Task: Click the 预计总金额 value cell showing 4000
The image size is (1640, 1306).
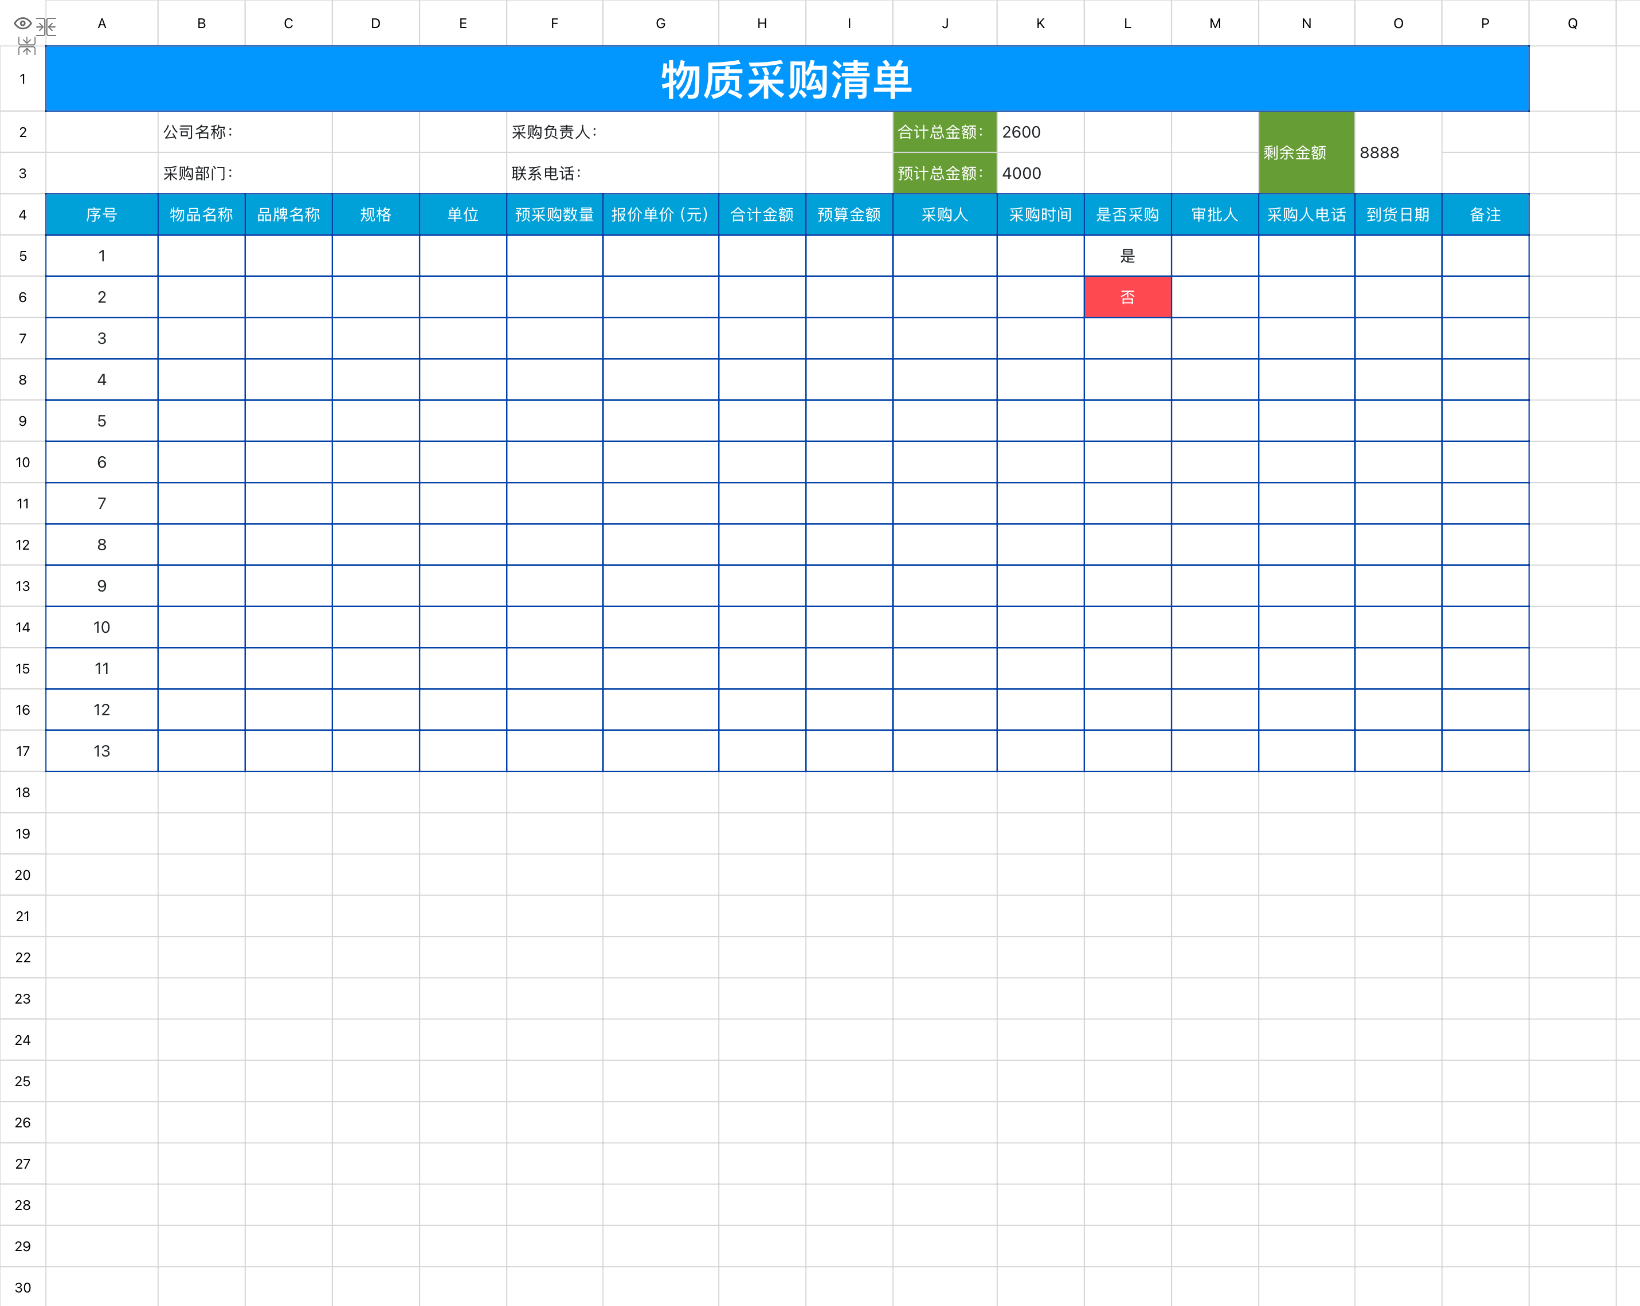Action: click(1040, 173)
